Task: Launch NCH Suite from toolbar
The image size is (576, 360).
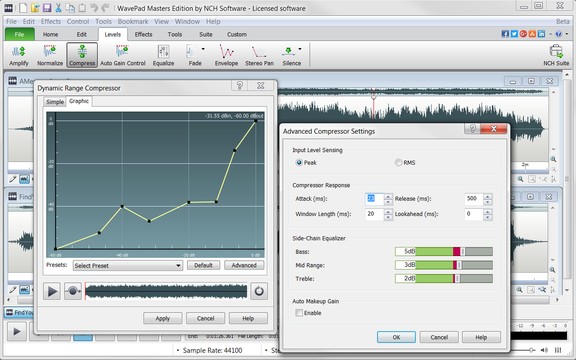Action: tap(556, 55)
